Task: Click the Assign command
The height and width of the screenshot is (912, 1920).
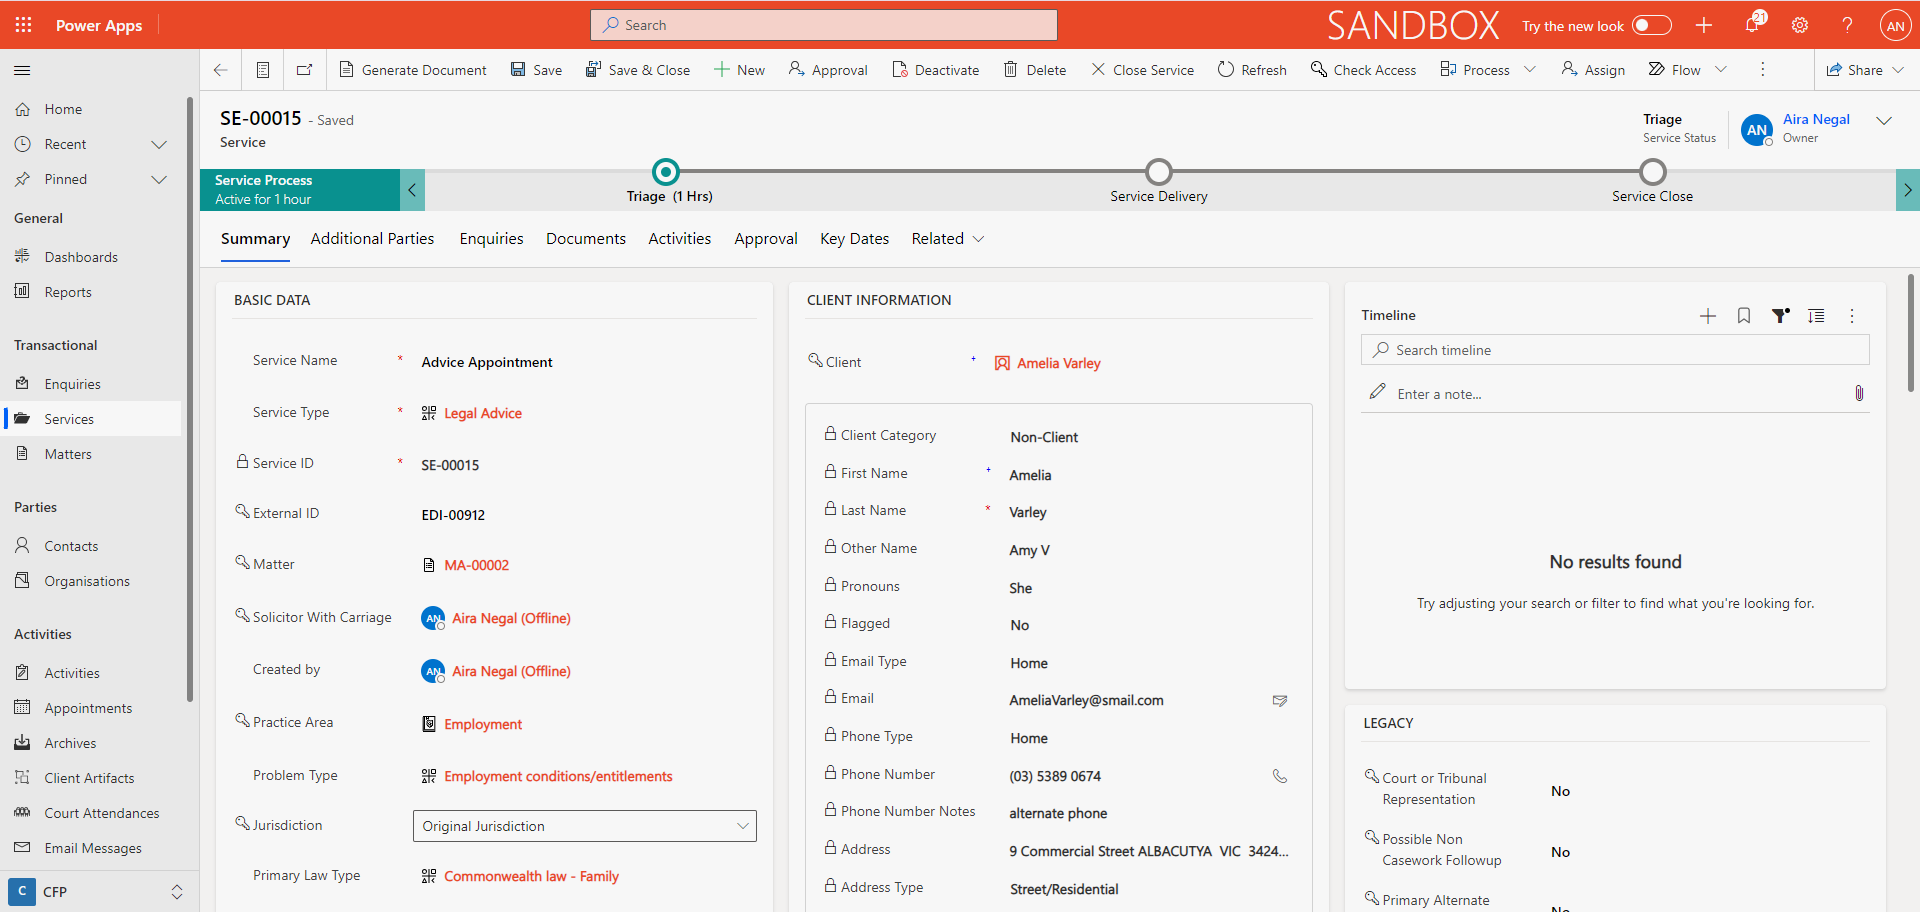Action: click(x=1593, y=70)
